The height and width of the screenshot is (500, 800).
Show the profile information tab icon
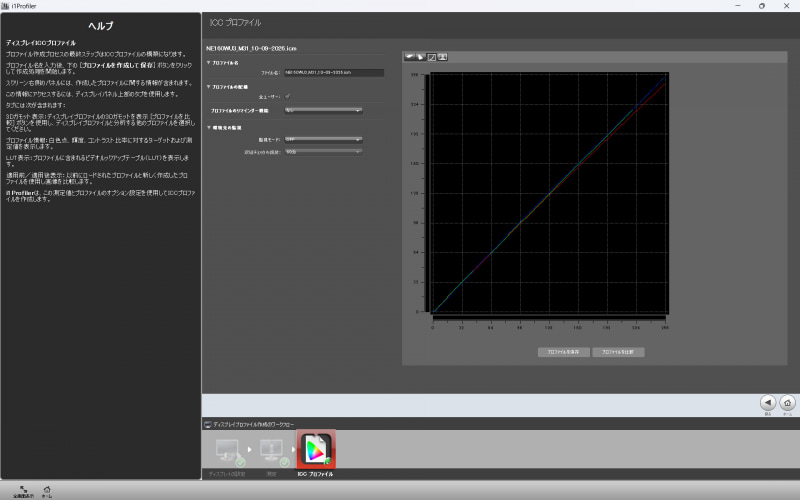pyautogui.click(x=420, y=57)
